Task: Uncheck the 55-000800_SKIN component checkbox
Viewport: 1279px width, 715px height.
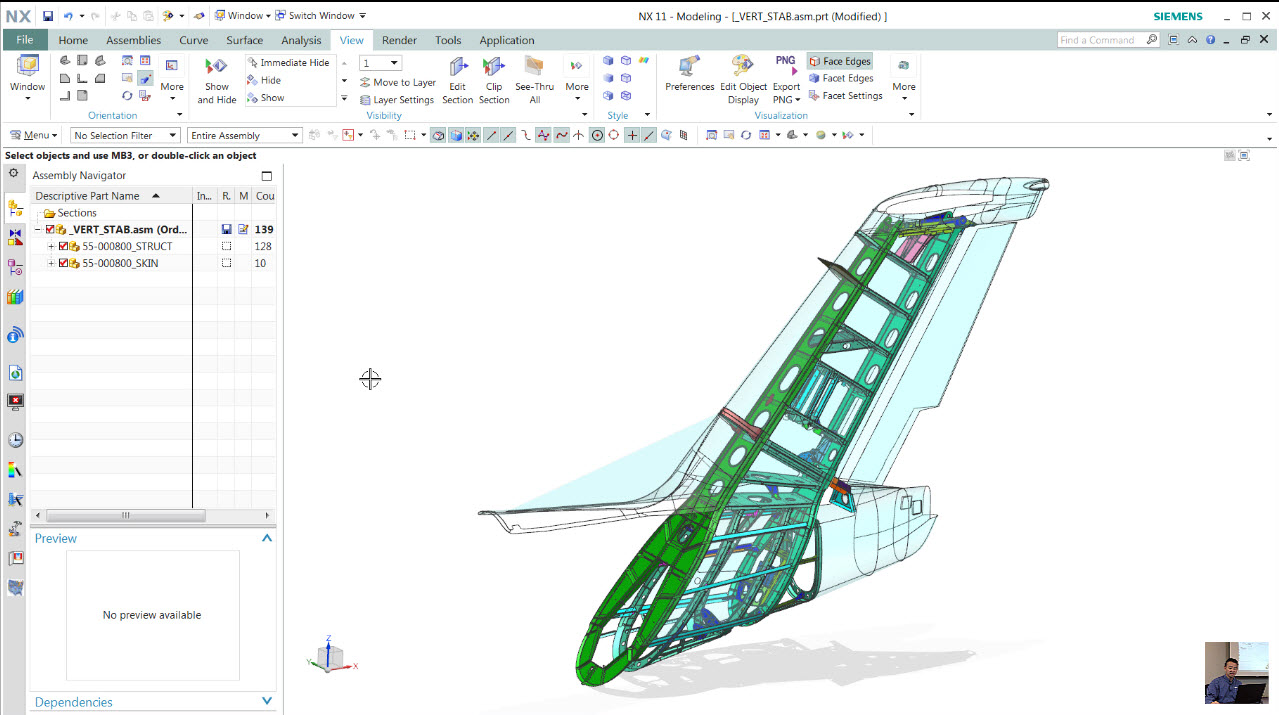Action: (64, 263)
